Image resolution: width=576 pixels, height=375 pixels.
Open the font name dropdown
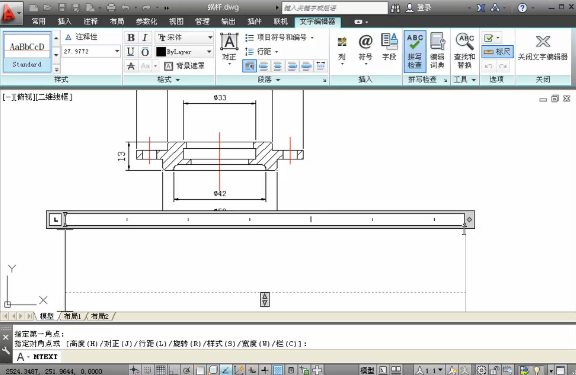185,37
